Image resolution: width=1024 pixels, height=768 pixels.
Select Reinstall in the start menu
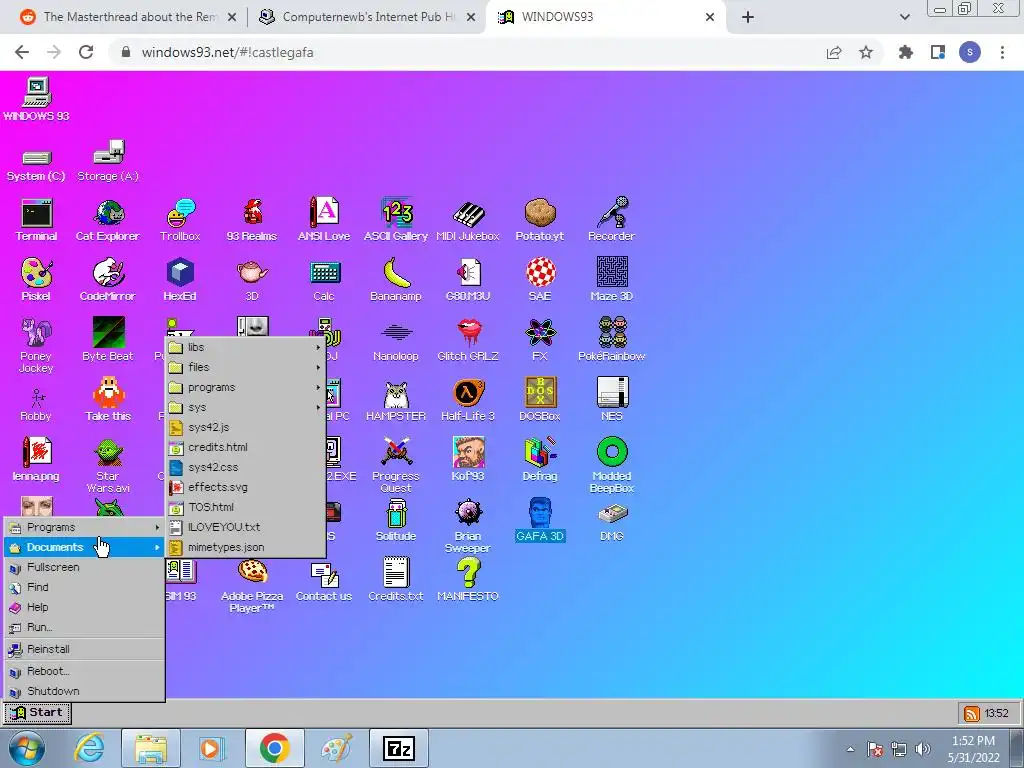tap(84, 649)
